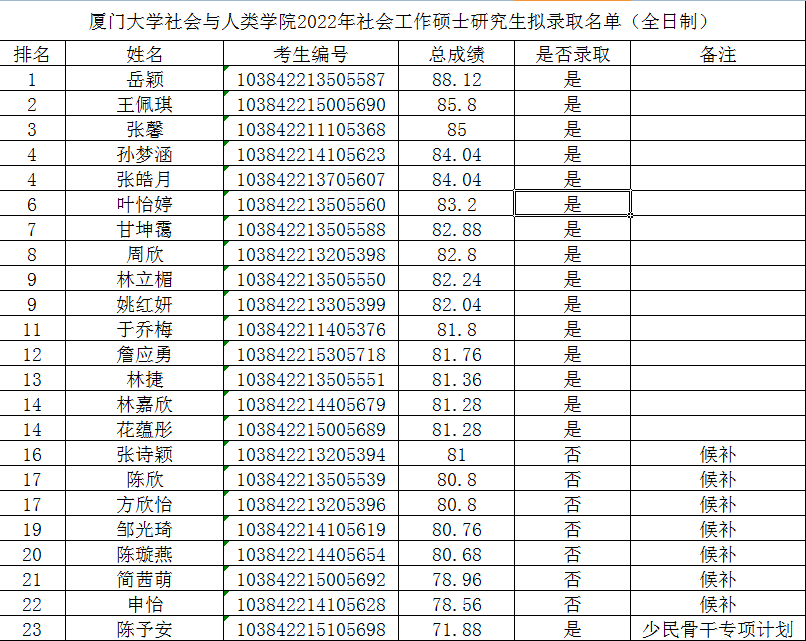Click the 是 cell in 叶怡婷's row
This screenshot has height=641, width=806.
click(573, 204)
